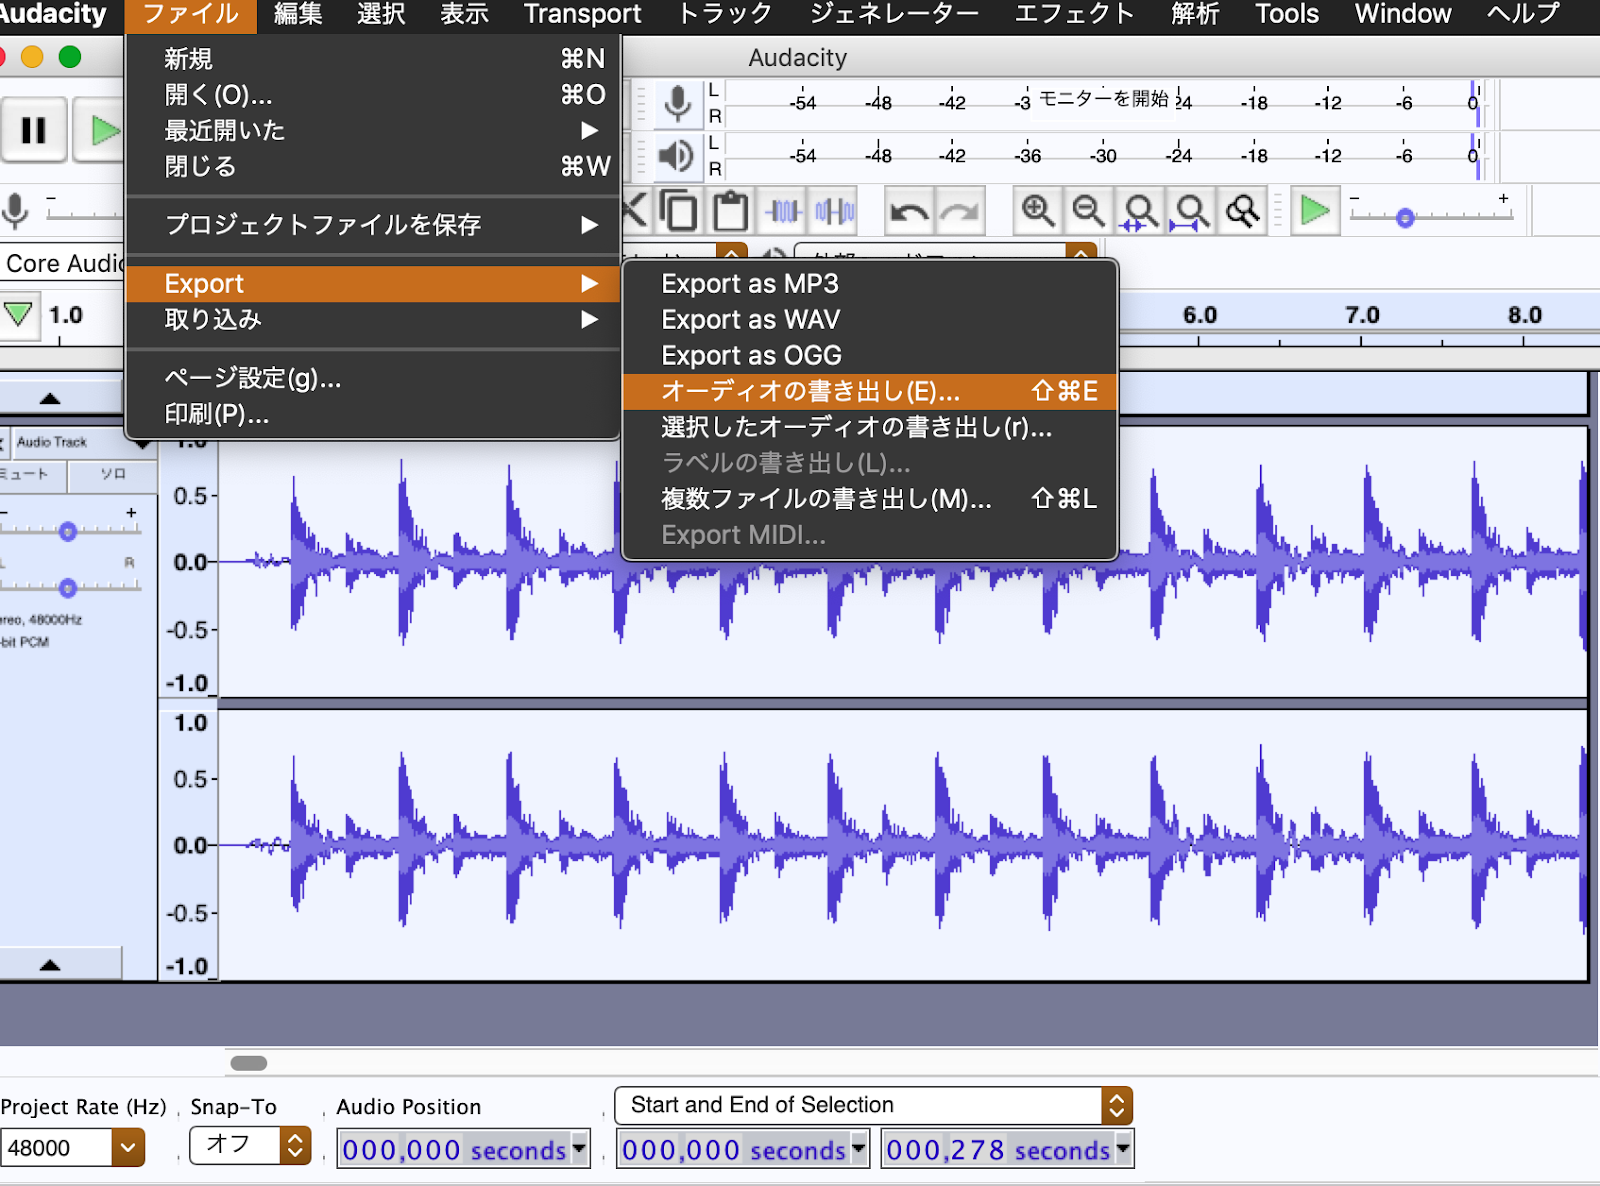Screen dimensions: 1600x1186
Task: Choose Export as WAV
Action: tap(869, 320)
